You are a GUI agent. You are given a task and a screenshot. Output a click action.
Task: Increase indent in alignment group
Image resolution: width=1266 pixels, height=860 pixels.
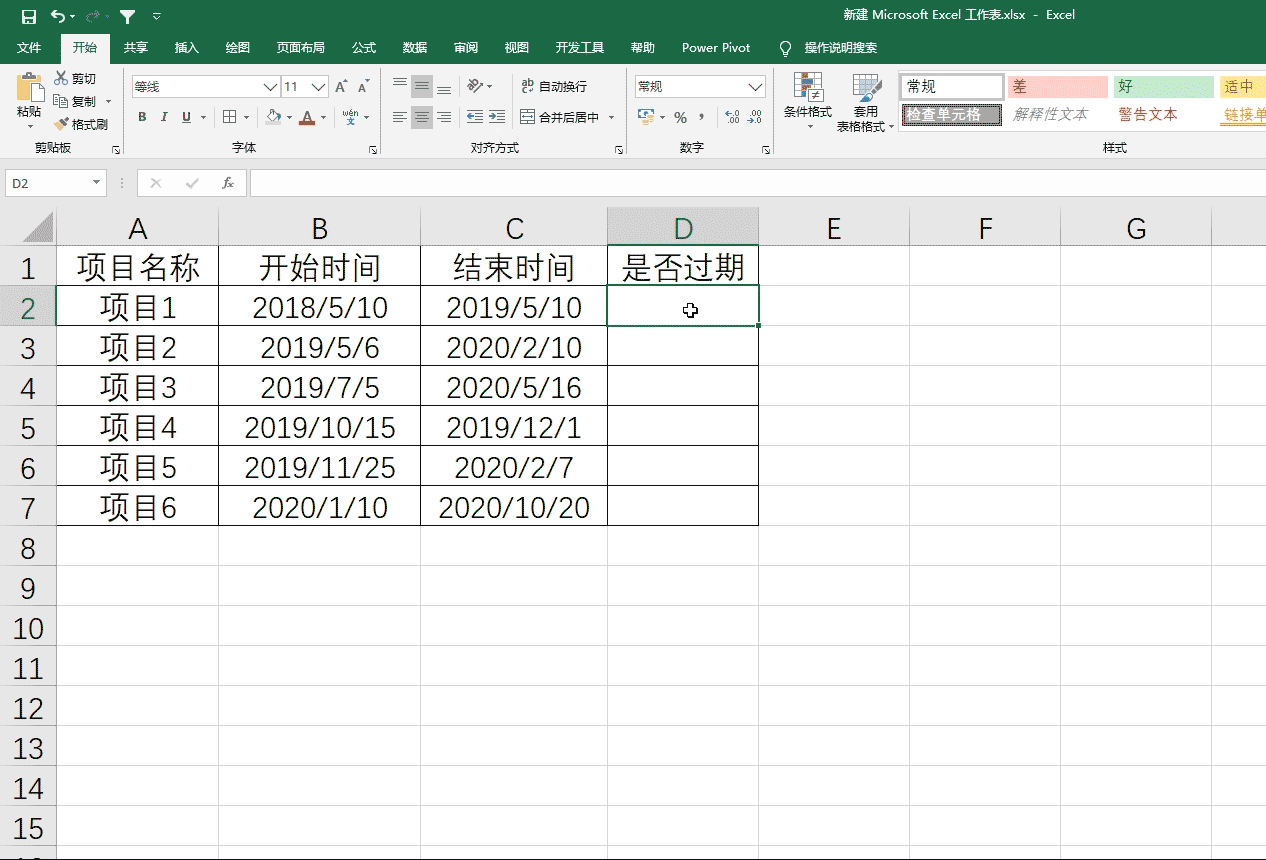(x=497, y=118)
